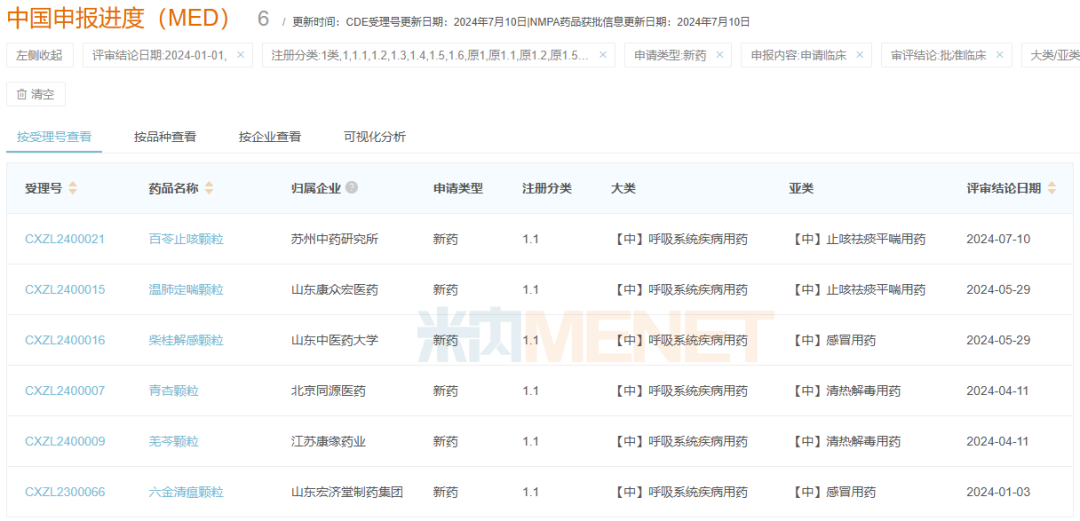Click the 注册分类:1类 filter tag text

(x=430, y=55)
